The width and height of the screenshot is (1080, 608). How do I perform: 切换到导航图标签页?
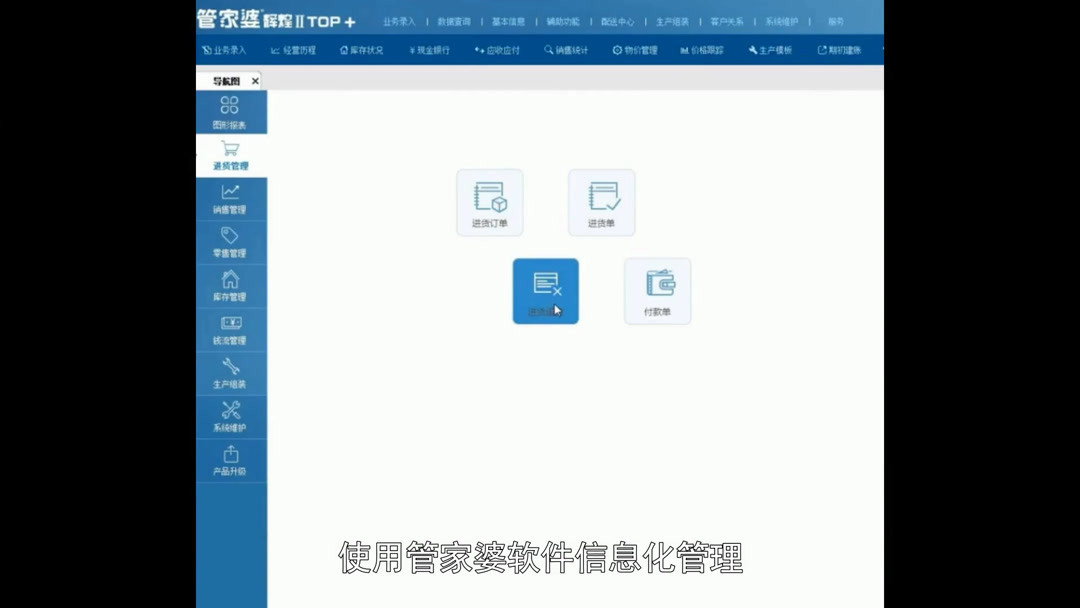(x=228, y=80)
